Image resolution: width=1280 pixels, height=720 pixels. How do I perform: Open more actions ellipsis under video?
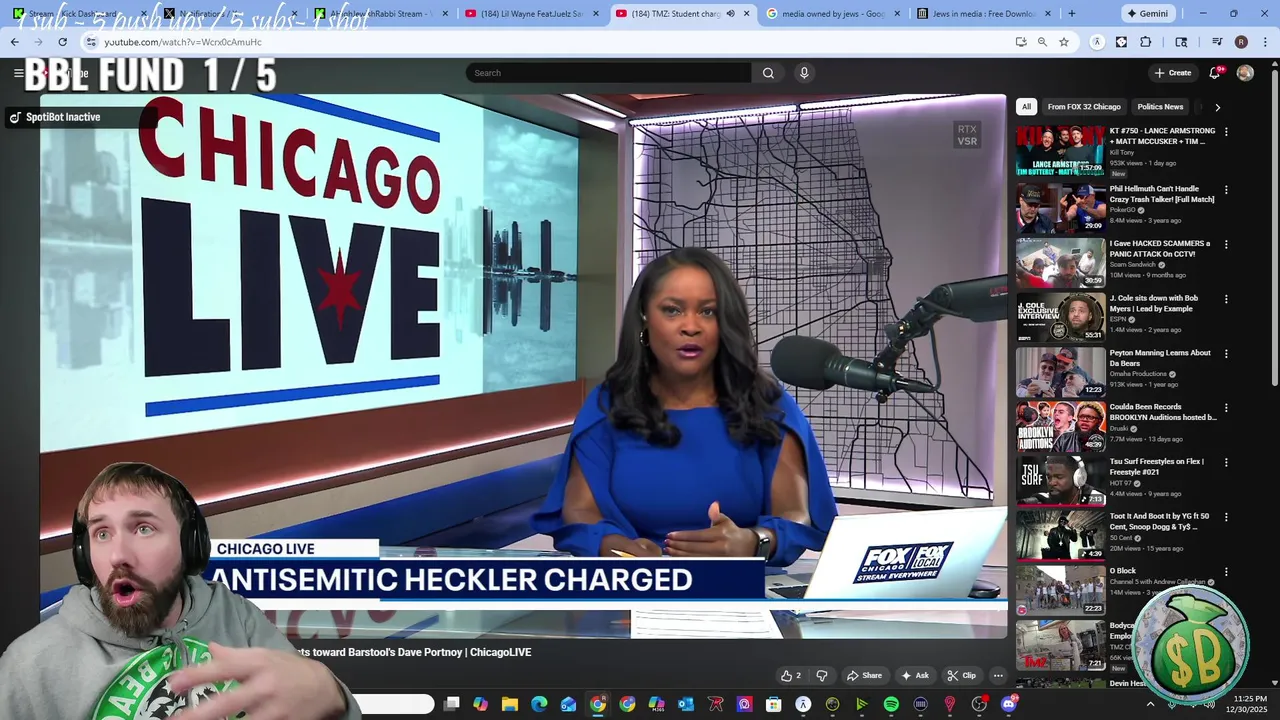pos(998,676)
